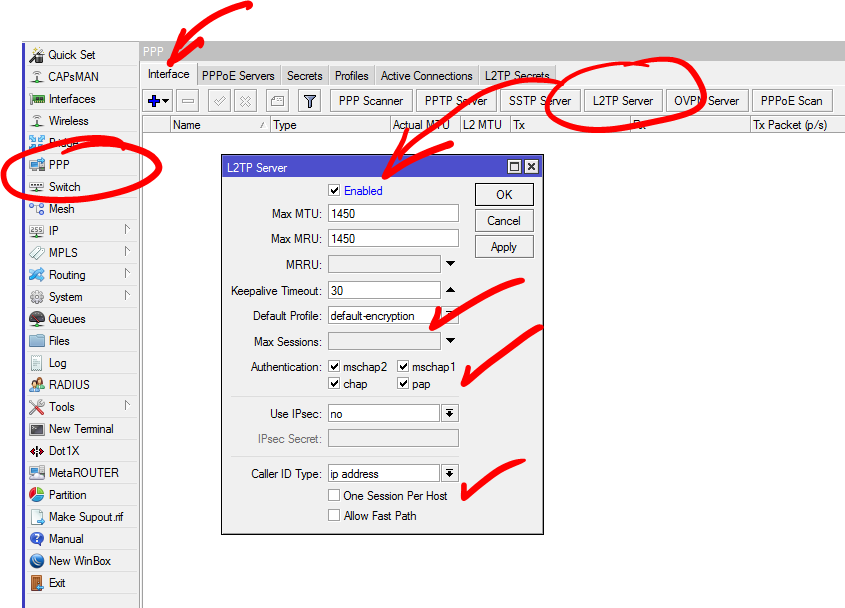Expand the MRRU field arrow
Screen dimensions: 845x608
pos(450,264)
